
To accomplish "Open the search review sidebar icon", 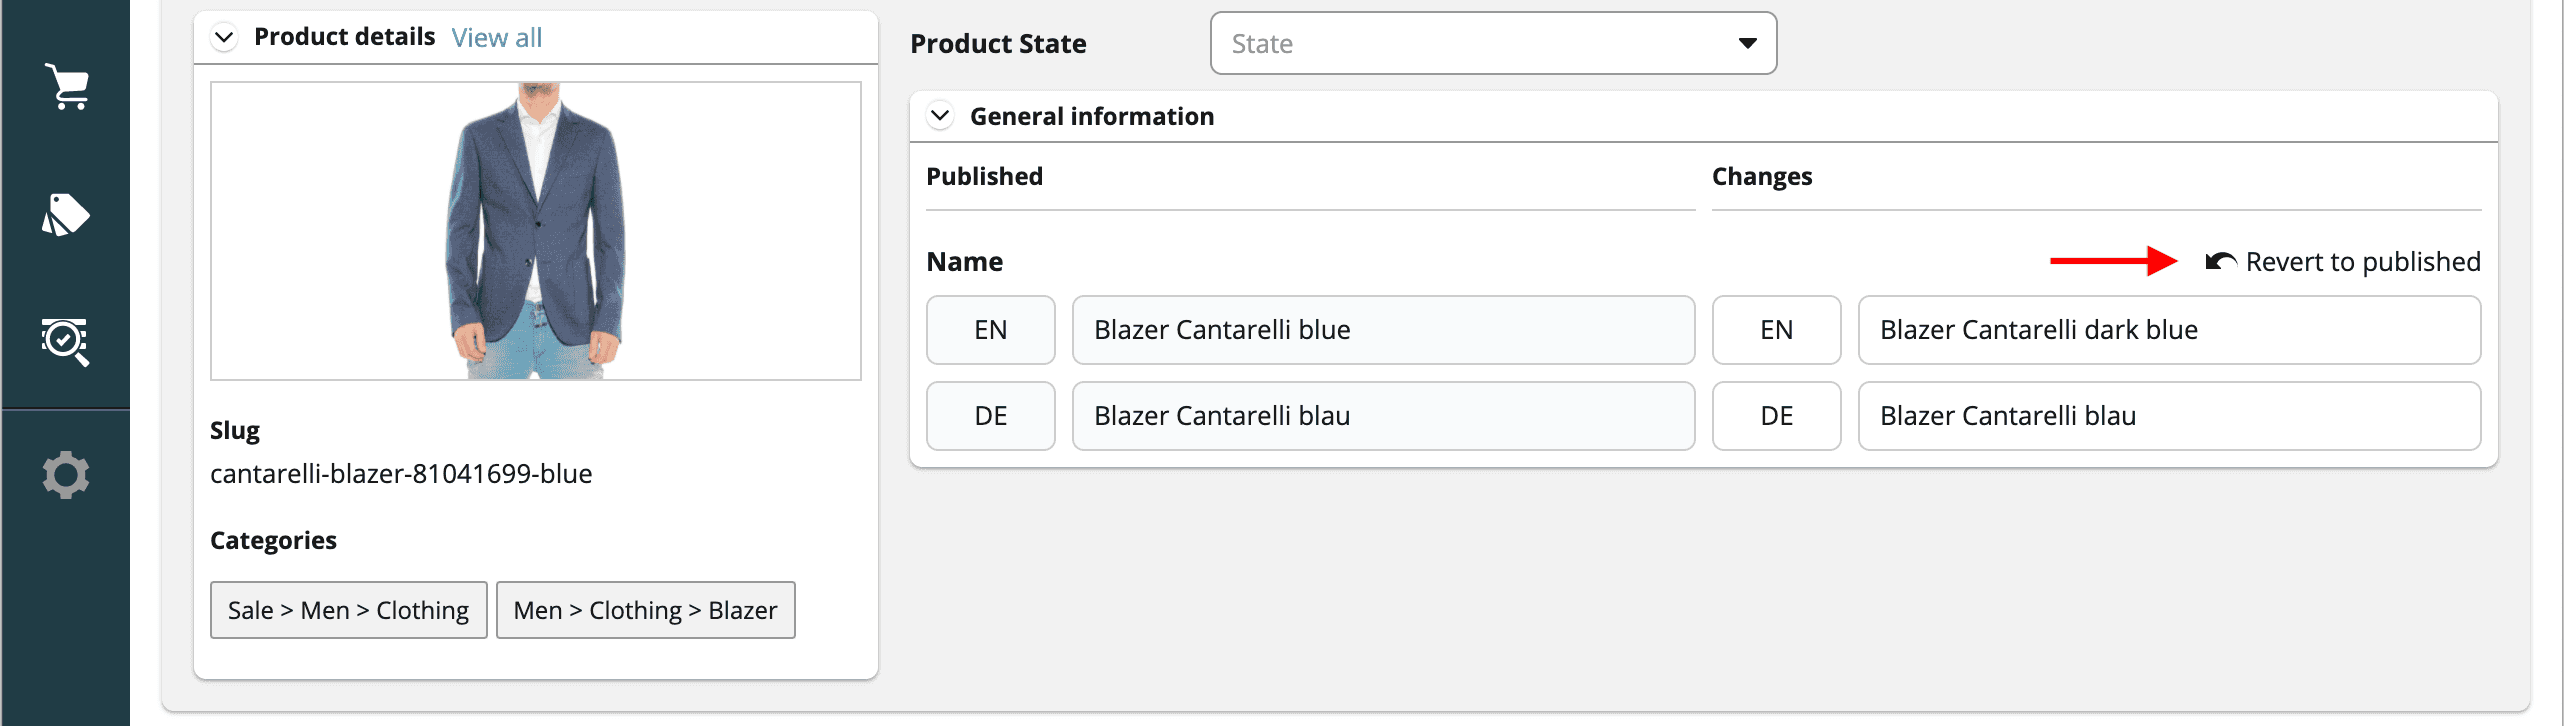I will (x=66, y=342).
